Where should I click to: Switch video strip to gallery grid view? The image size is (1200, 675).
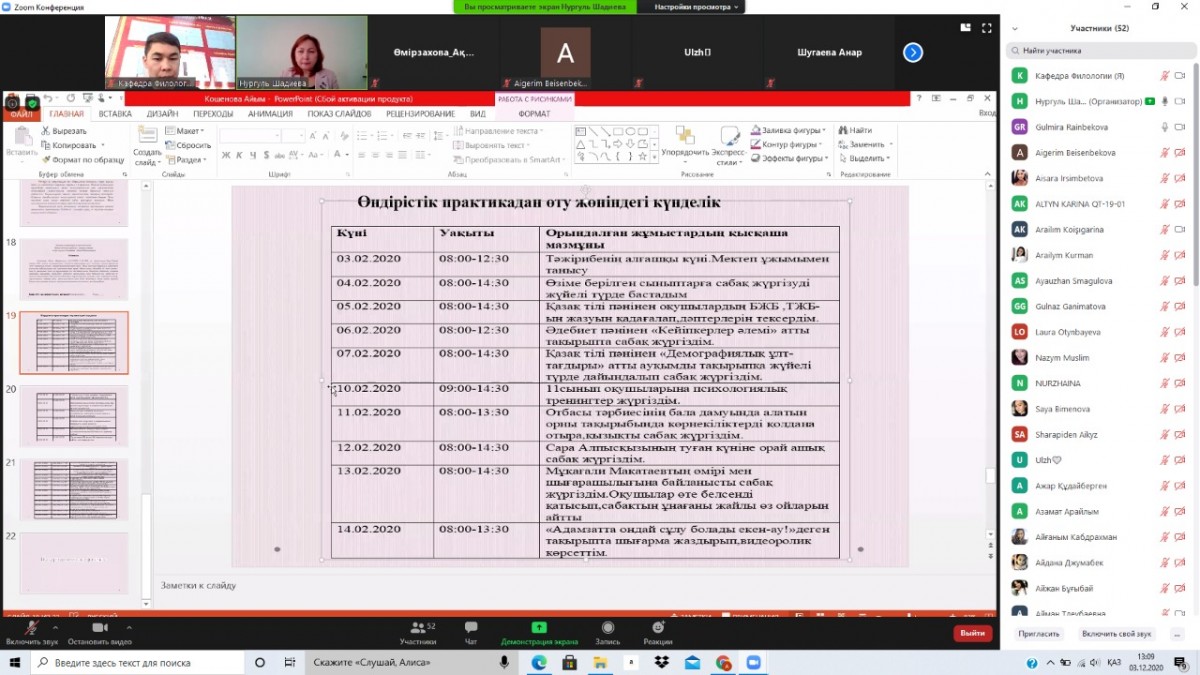pyautogui.click(x=966, y=28)
